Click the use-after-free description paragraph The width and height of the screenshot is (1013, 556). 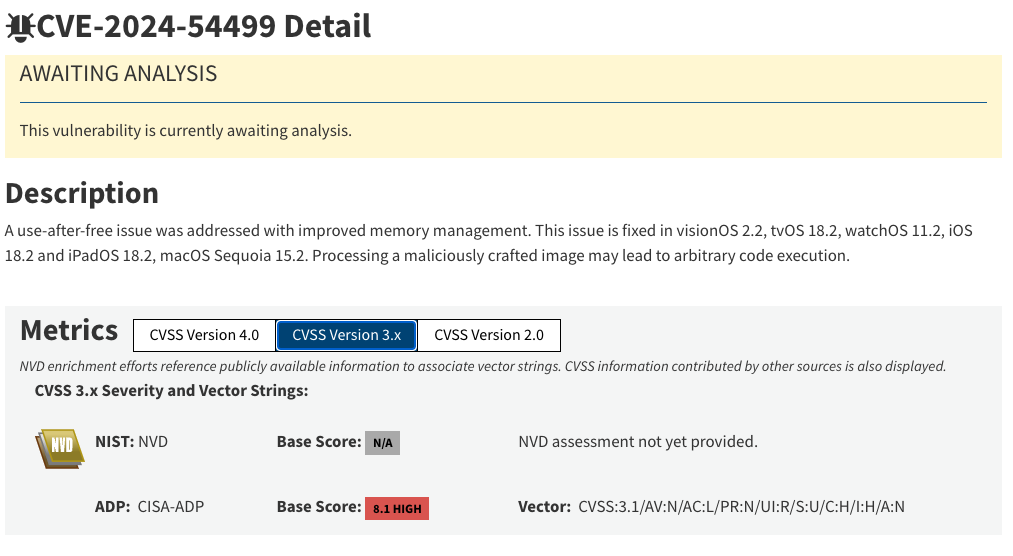(488, 243)
